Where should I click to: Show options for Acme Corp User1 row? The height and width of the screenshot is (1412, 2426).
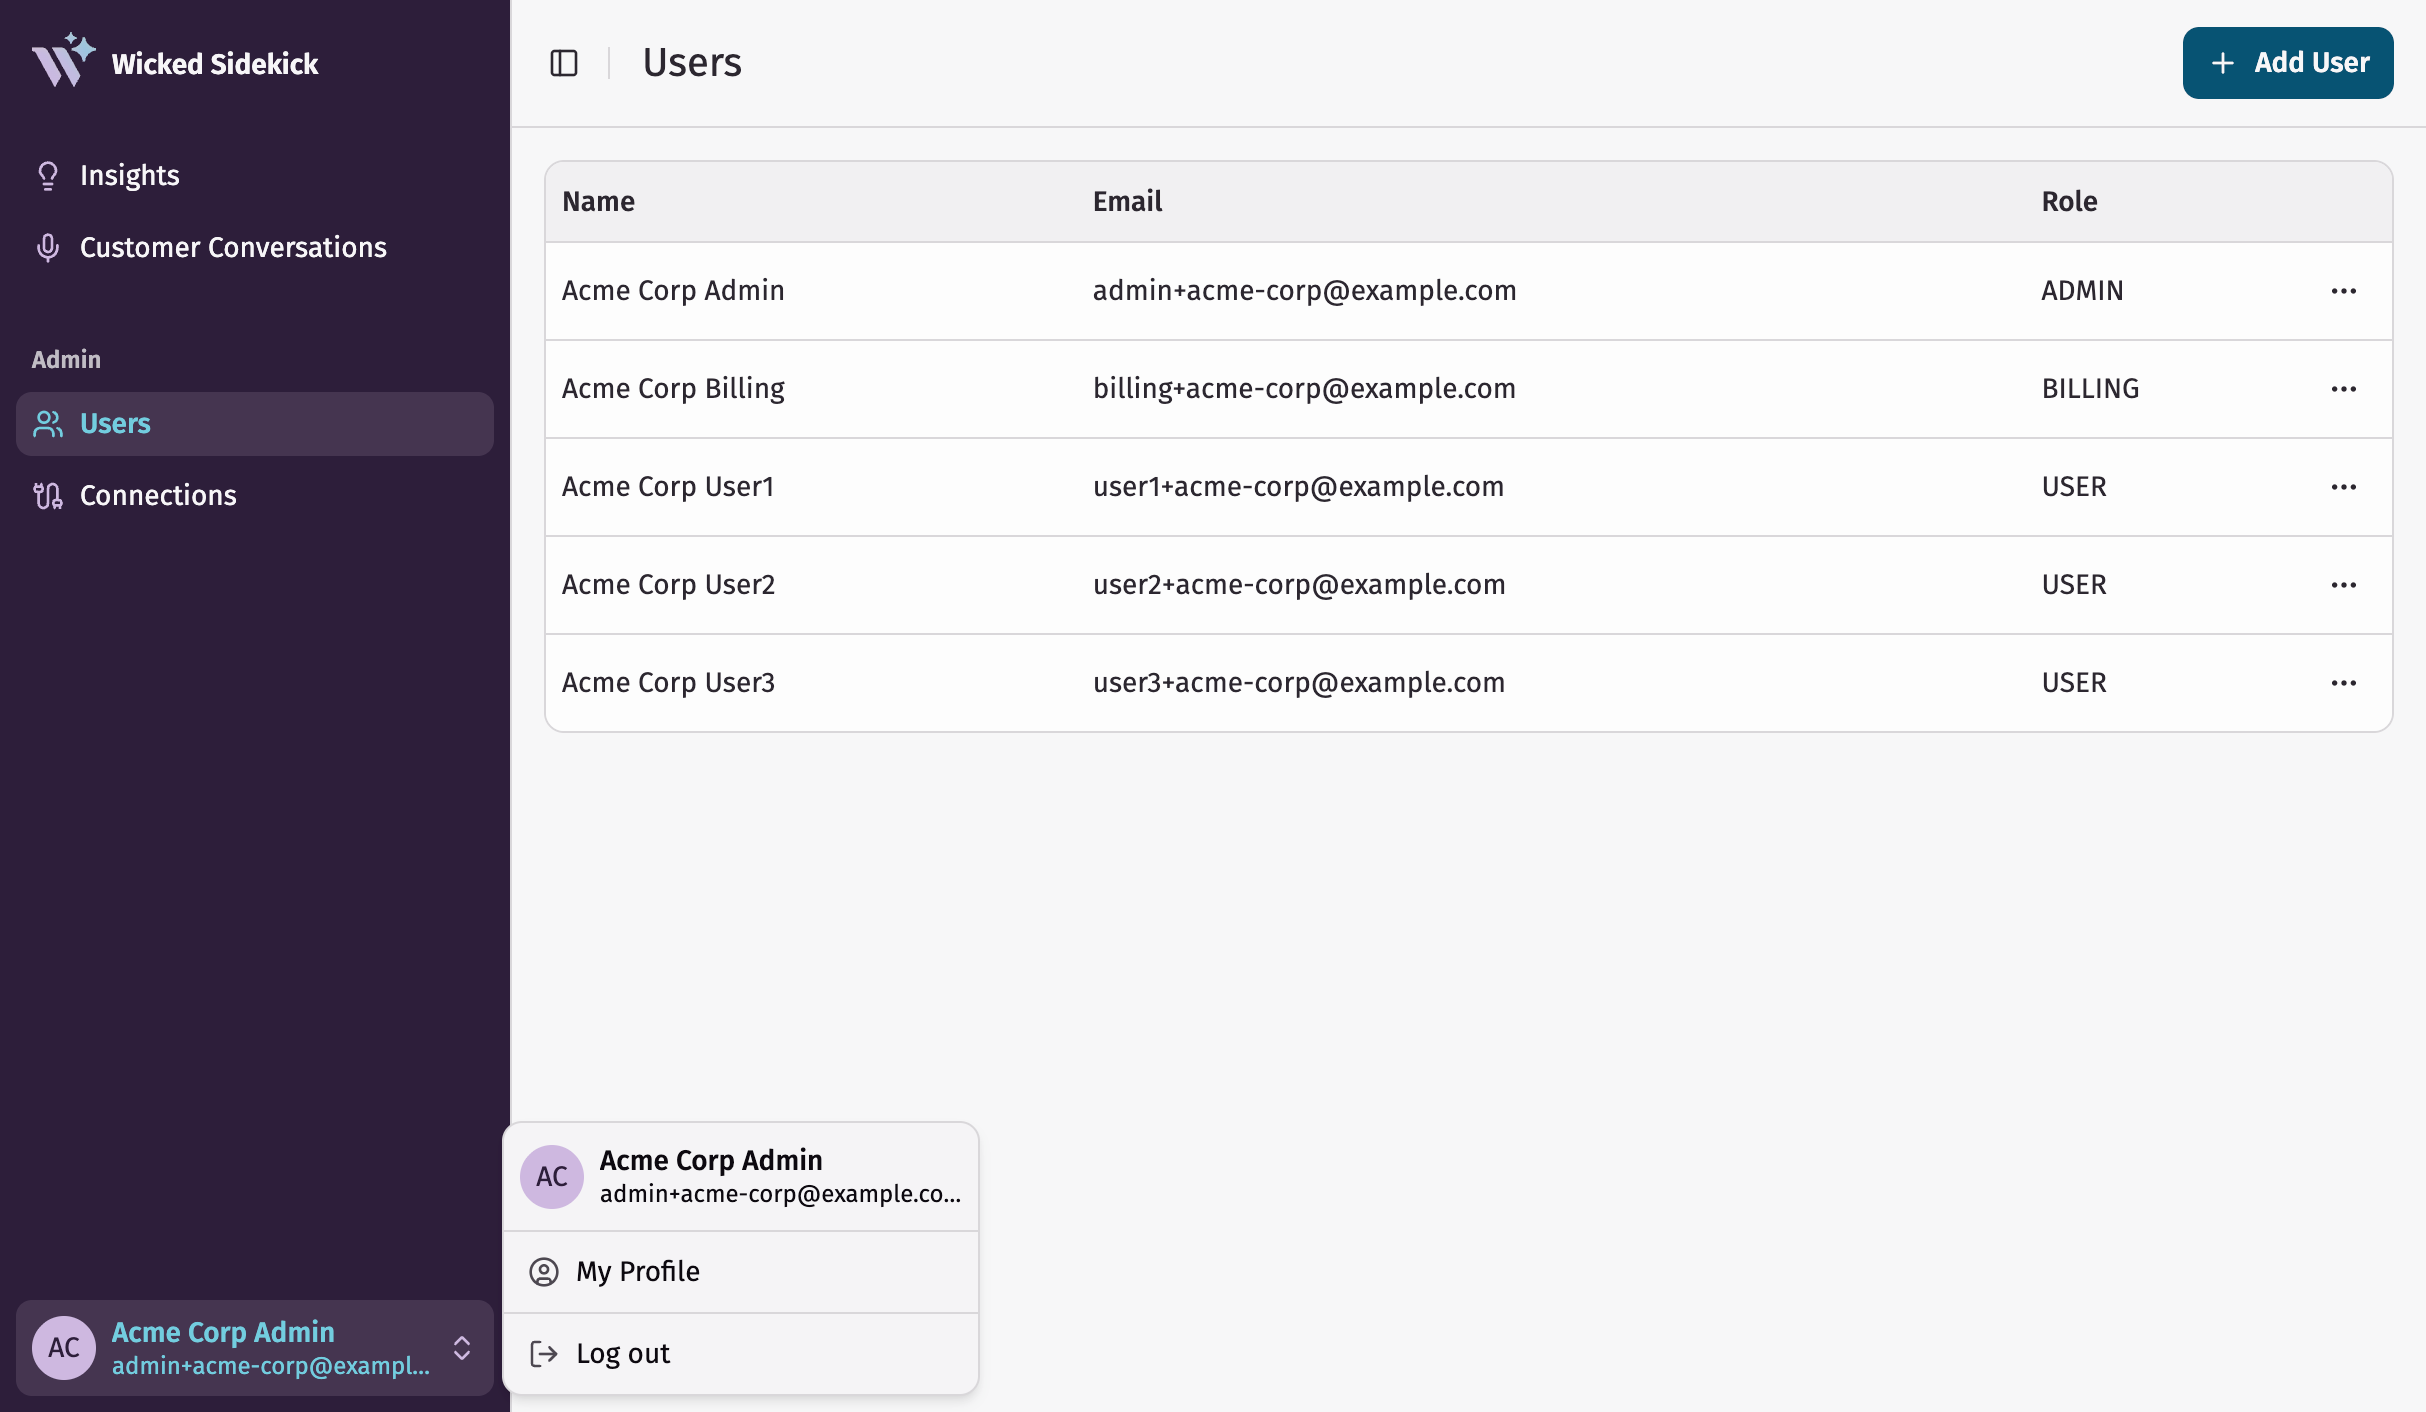2343,487
